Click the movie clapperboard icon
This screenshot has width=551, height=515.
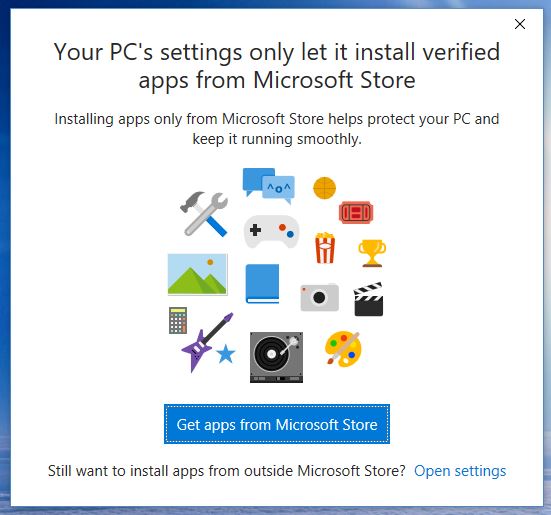(x=368, y=299)
